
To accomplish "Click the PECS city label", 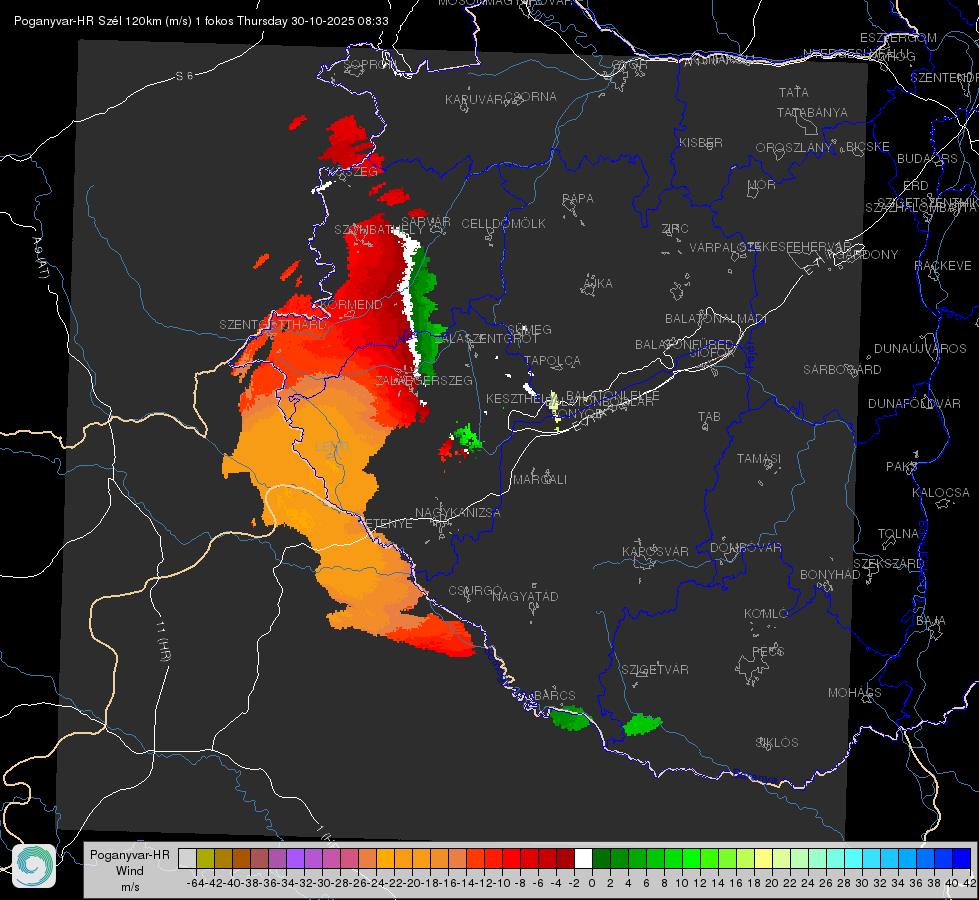I will [767, 651].
